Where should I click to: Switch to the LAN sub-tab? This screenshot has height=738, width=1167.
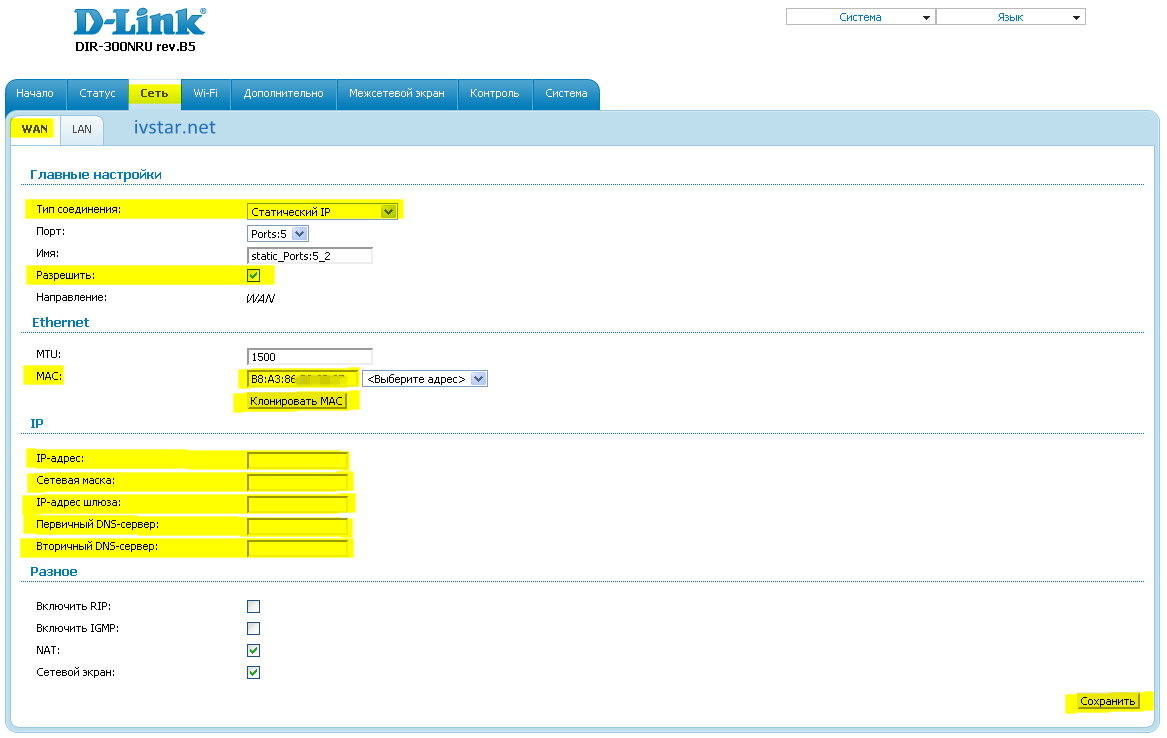[81, 129]
